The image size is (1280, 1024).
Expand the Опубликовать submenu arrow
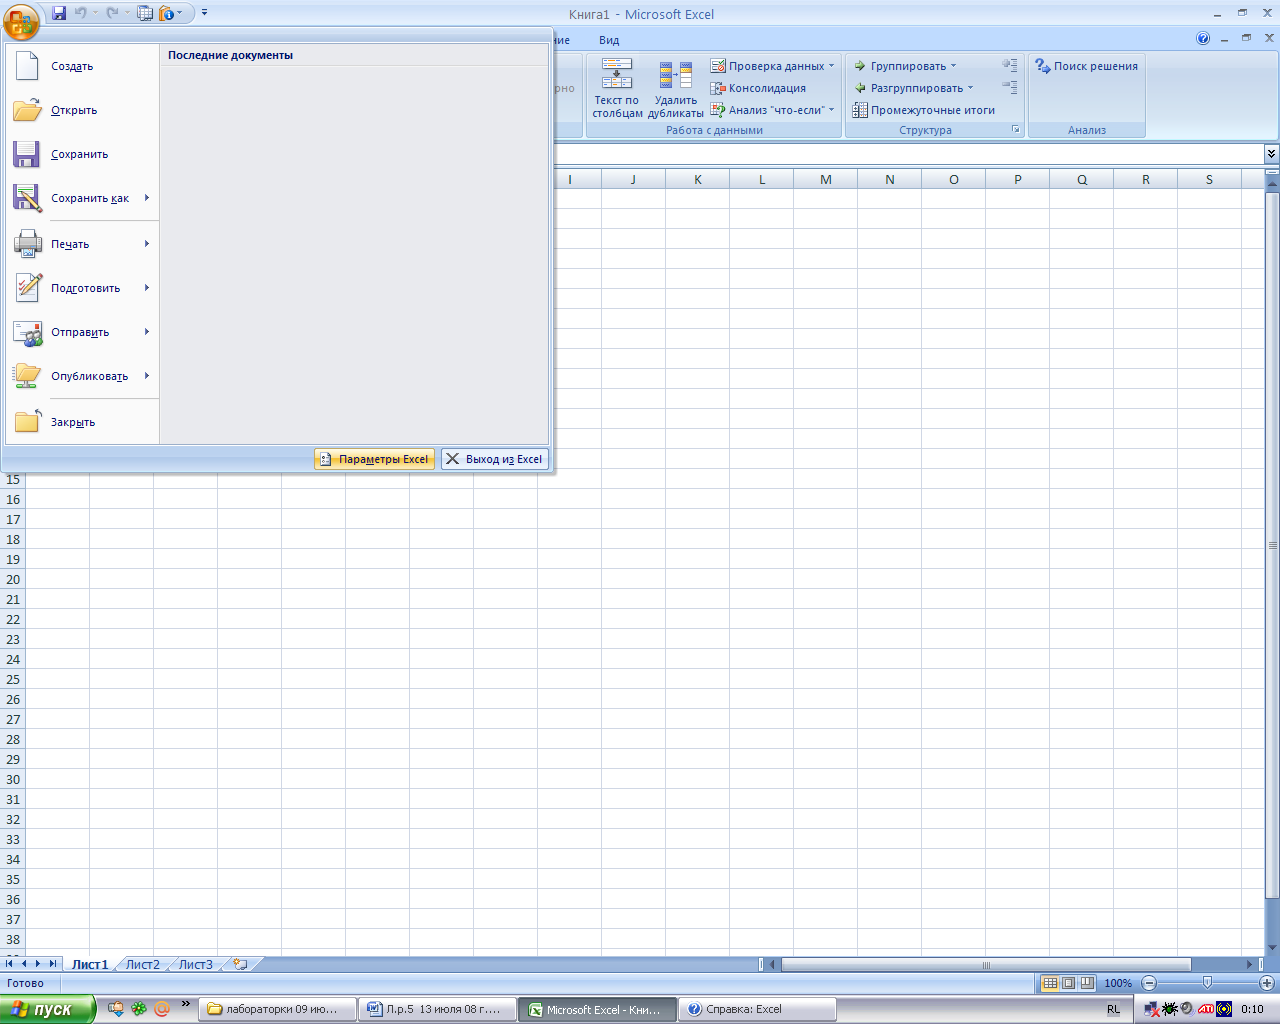[147, 376]
